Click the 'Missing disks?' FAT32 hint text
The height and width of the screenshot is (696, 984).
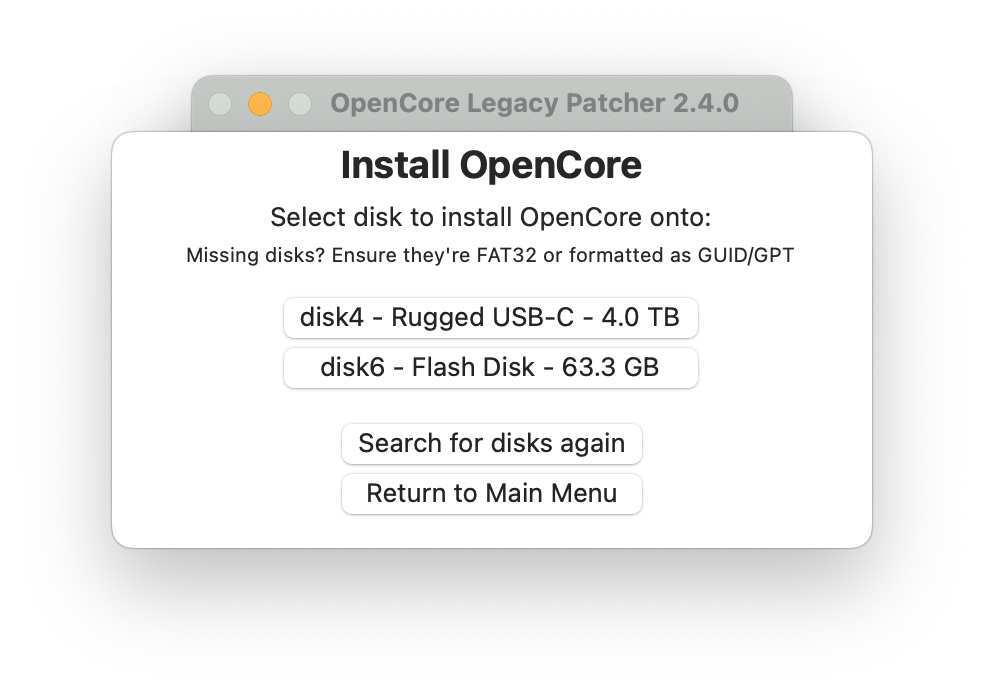click(x=490, y=255)
